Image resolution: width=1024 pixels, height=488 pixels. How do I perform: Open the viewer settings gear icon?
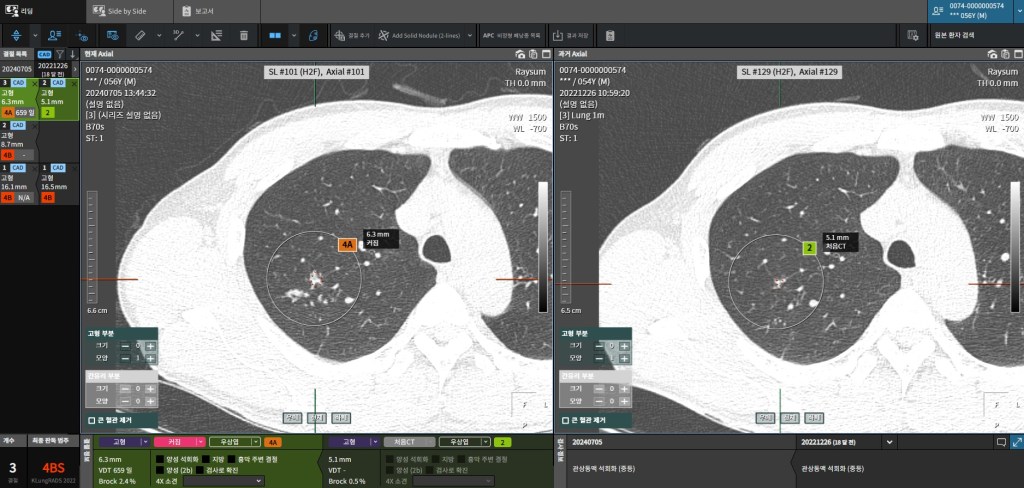coord(912,35)
